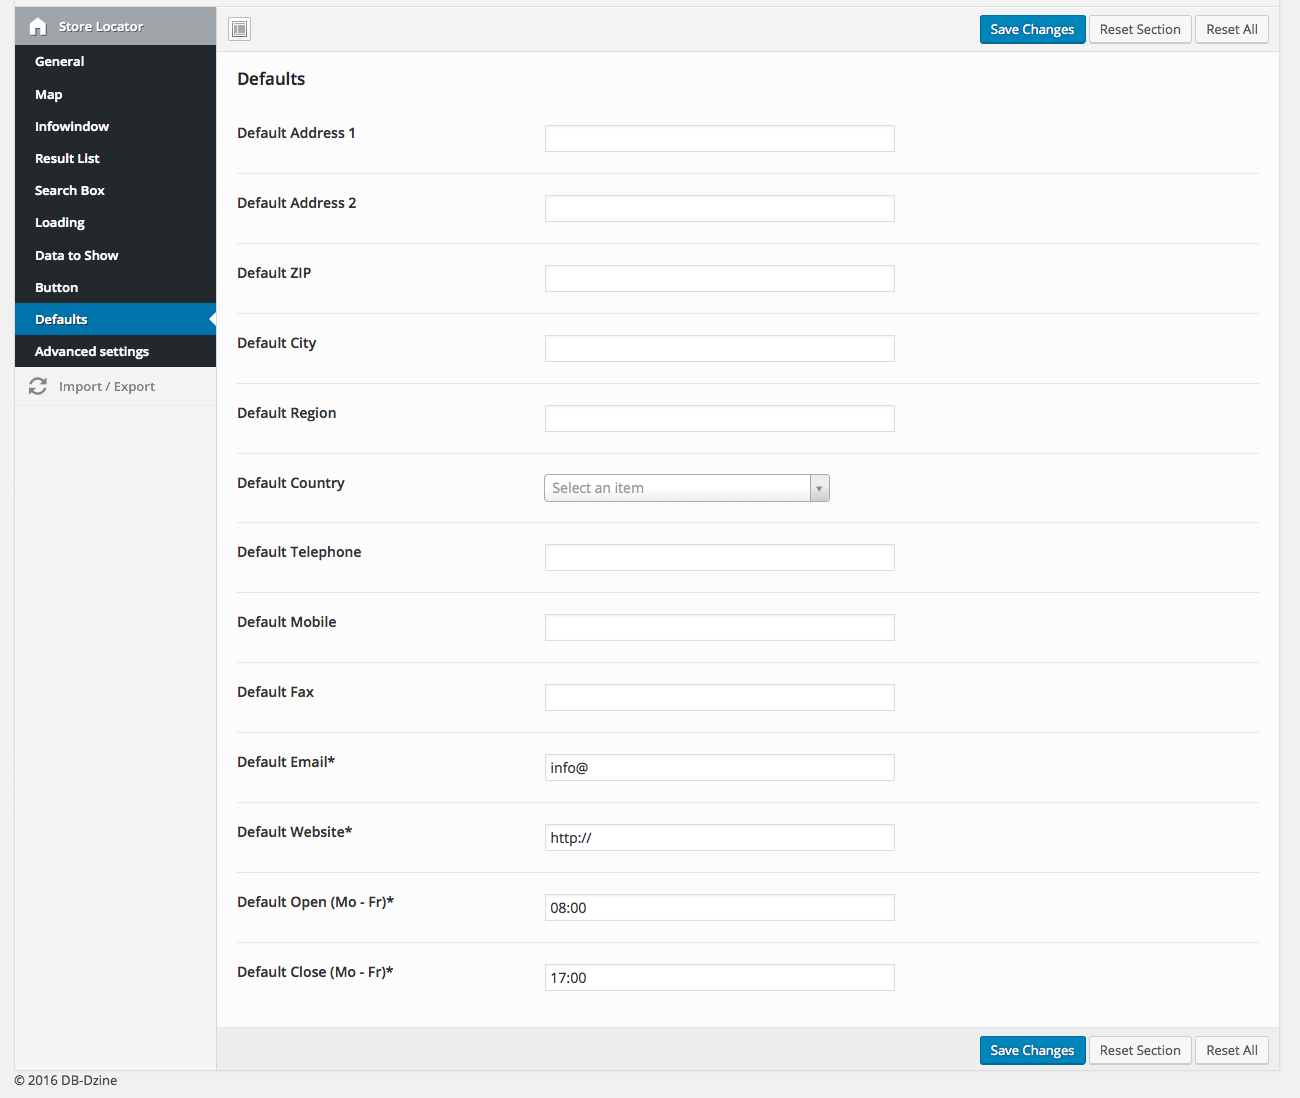This screenshot has height=1098, width=1300.
Task: Open the Default Country dropdown arrow
Action: pos(819,488)
